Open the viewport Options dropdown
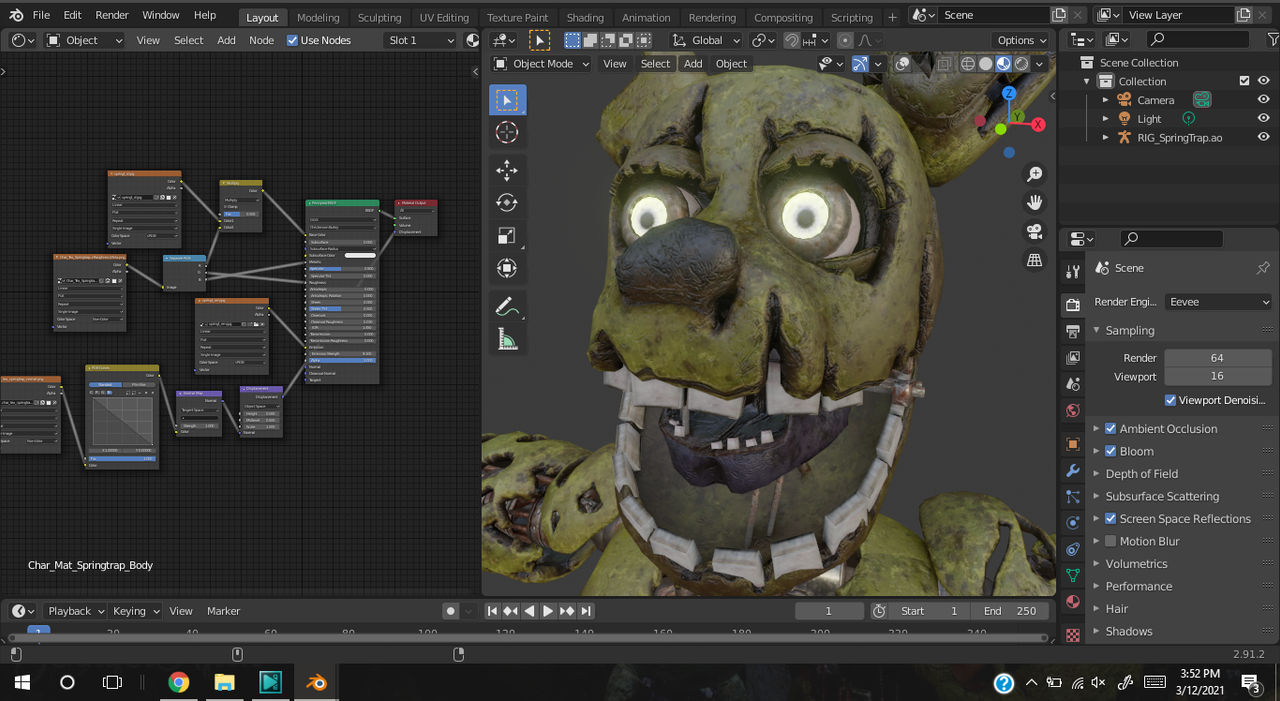Viewport: 1280px width, 701px height. click(1022, 40)
